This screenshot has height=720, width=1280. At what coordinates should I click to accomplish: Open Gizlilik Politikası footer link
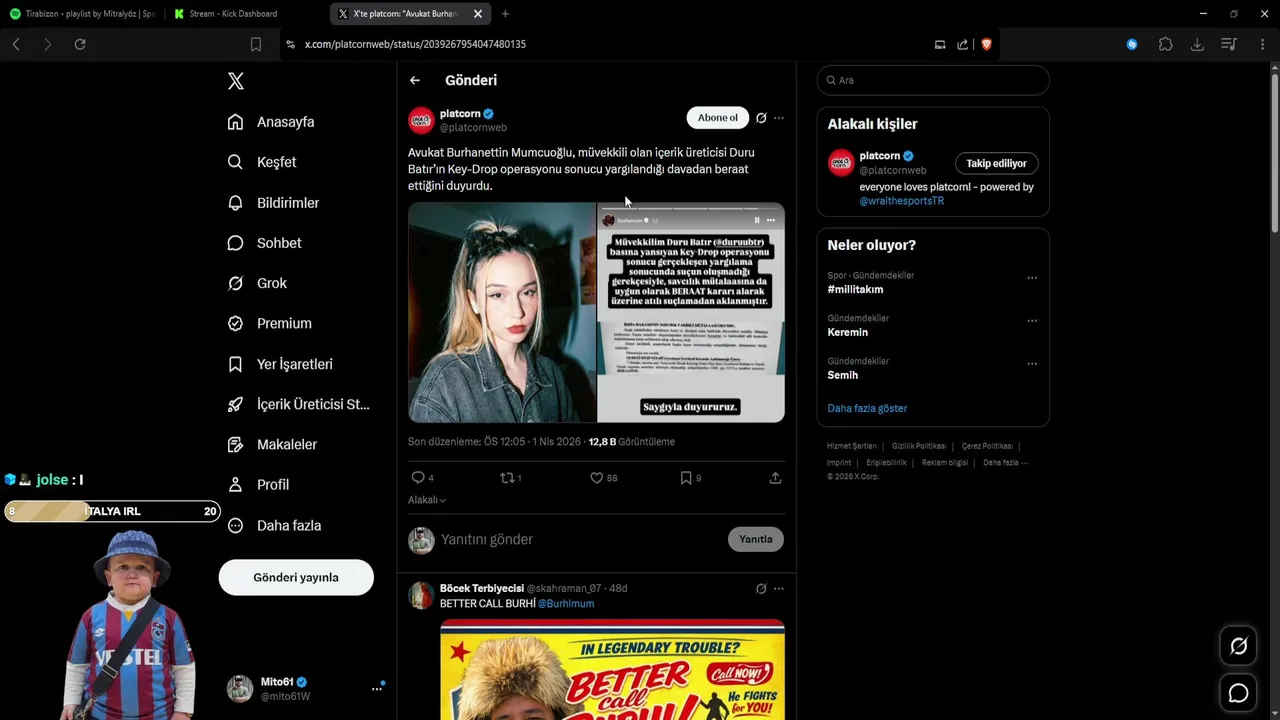tap(919, 446)
